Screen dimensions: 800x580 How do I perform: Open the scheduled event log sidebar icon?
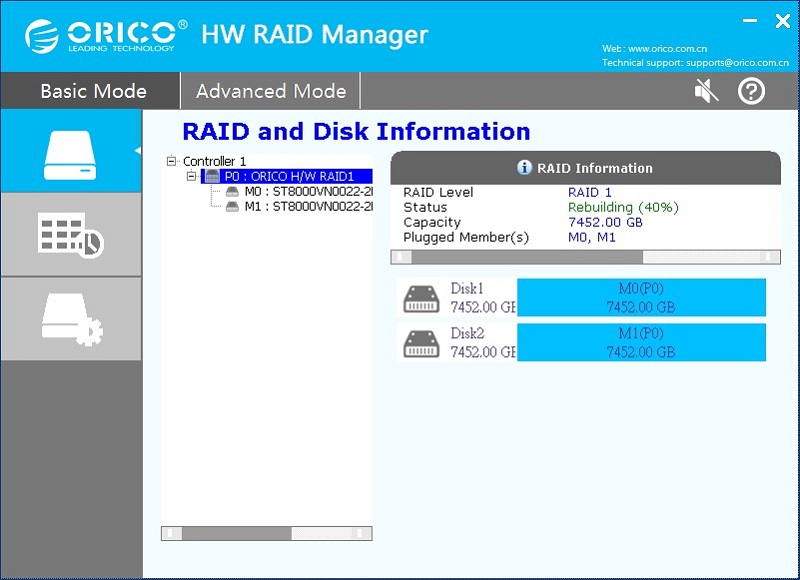[x=70, y=235]
